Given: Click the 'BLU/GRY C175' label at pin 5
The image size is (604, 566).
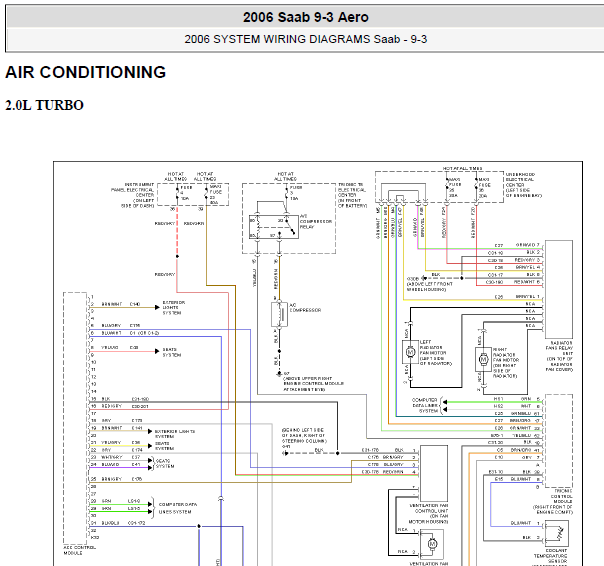Looking at the screenshot, I should pos(121,326).
